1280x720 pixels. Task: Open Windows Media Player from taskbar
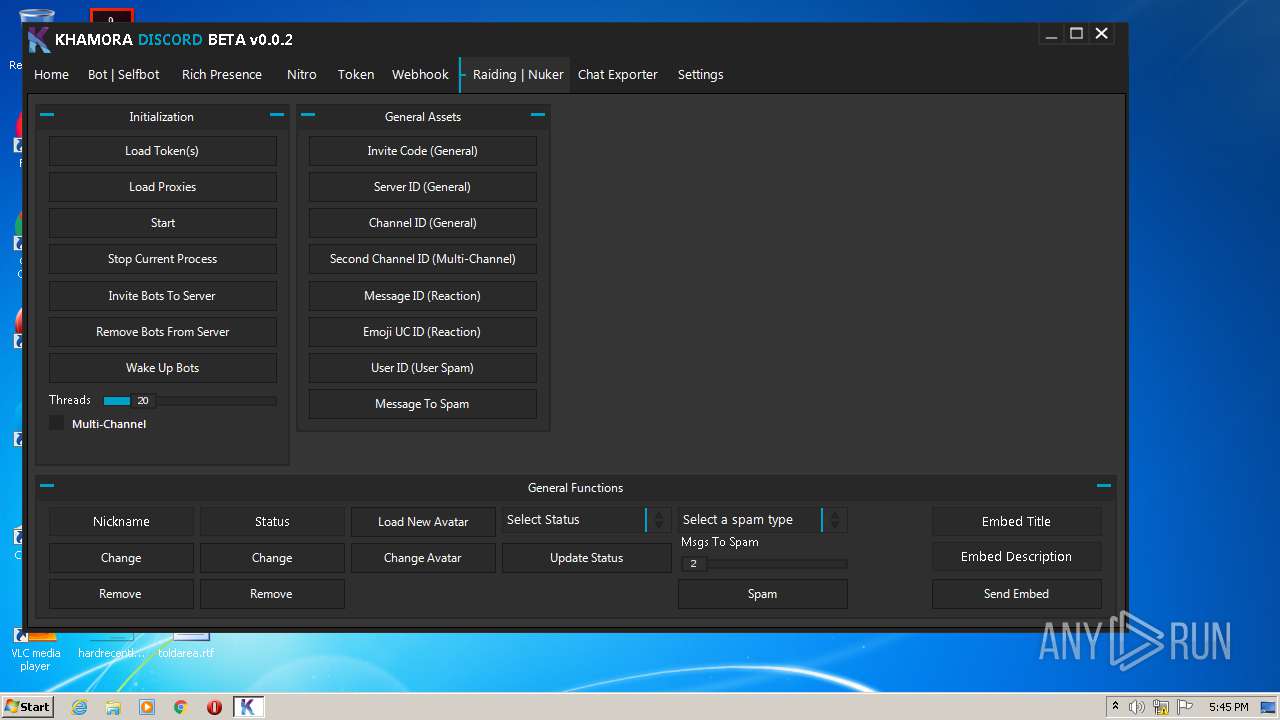coord(147,707)
